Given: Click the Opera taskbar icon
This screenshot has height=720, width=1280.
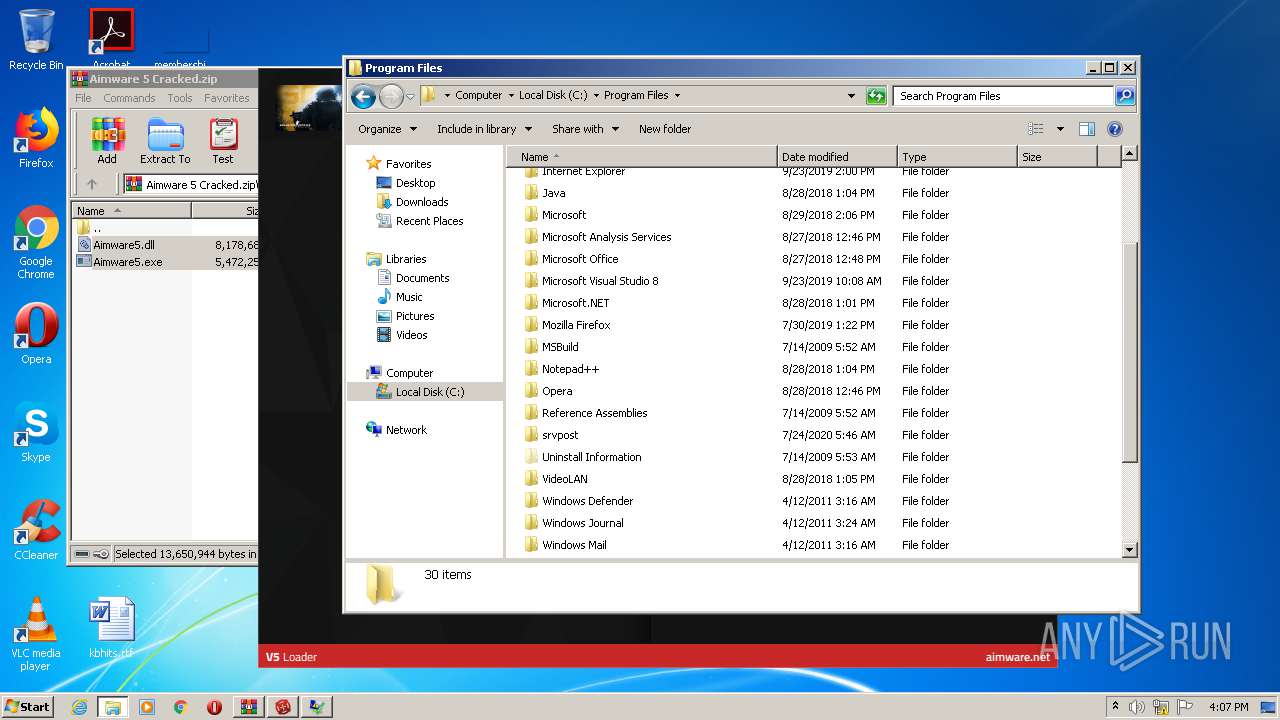Looking at the screenshot, I should [x=215, y=707].
